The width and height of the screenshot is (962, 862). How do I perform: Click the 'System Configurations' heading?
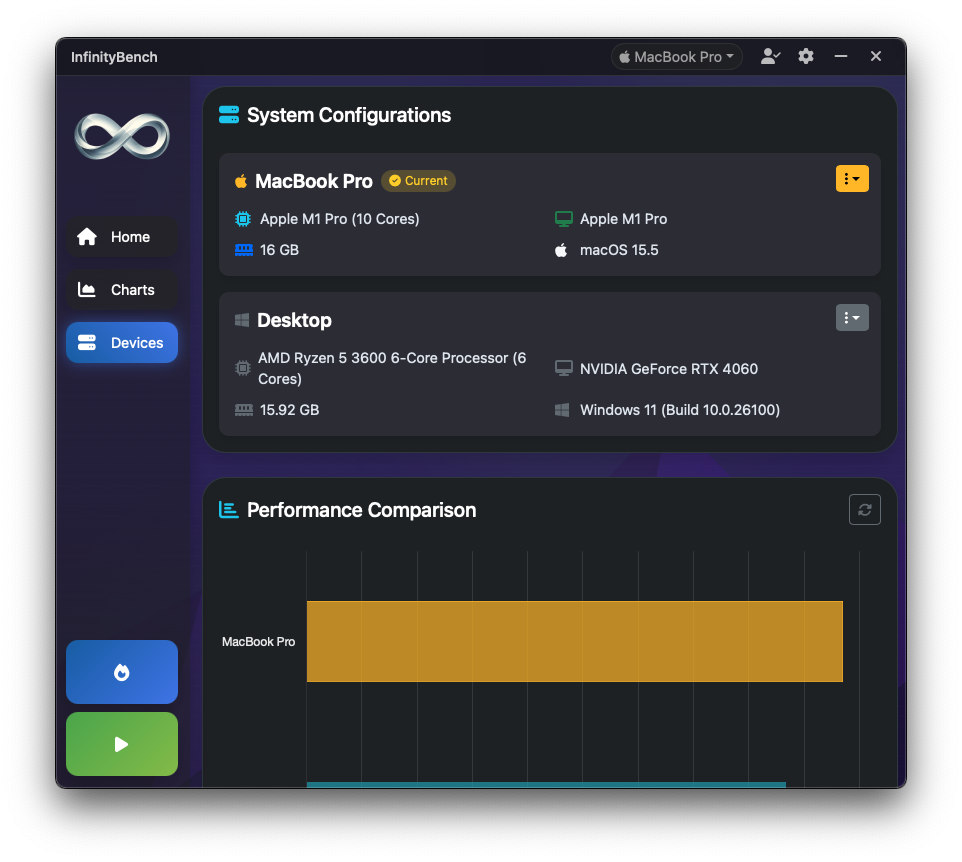pyautogui.click(x=348, y=115)
